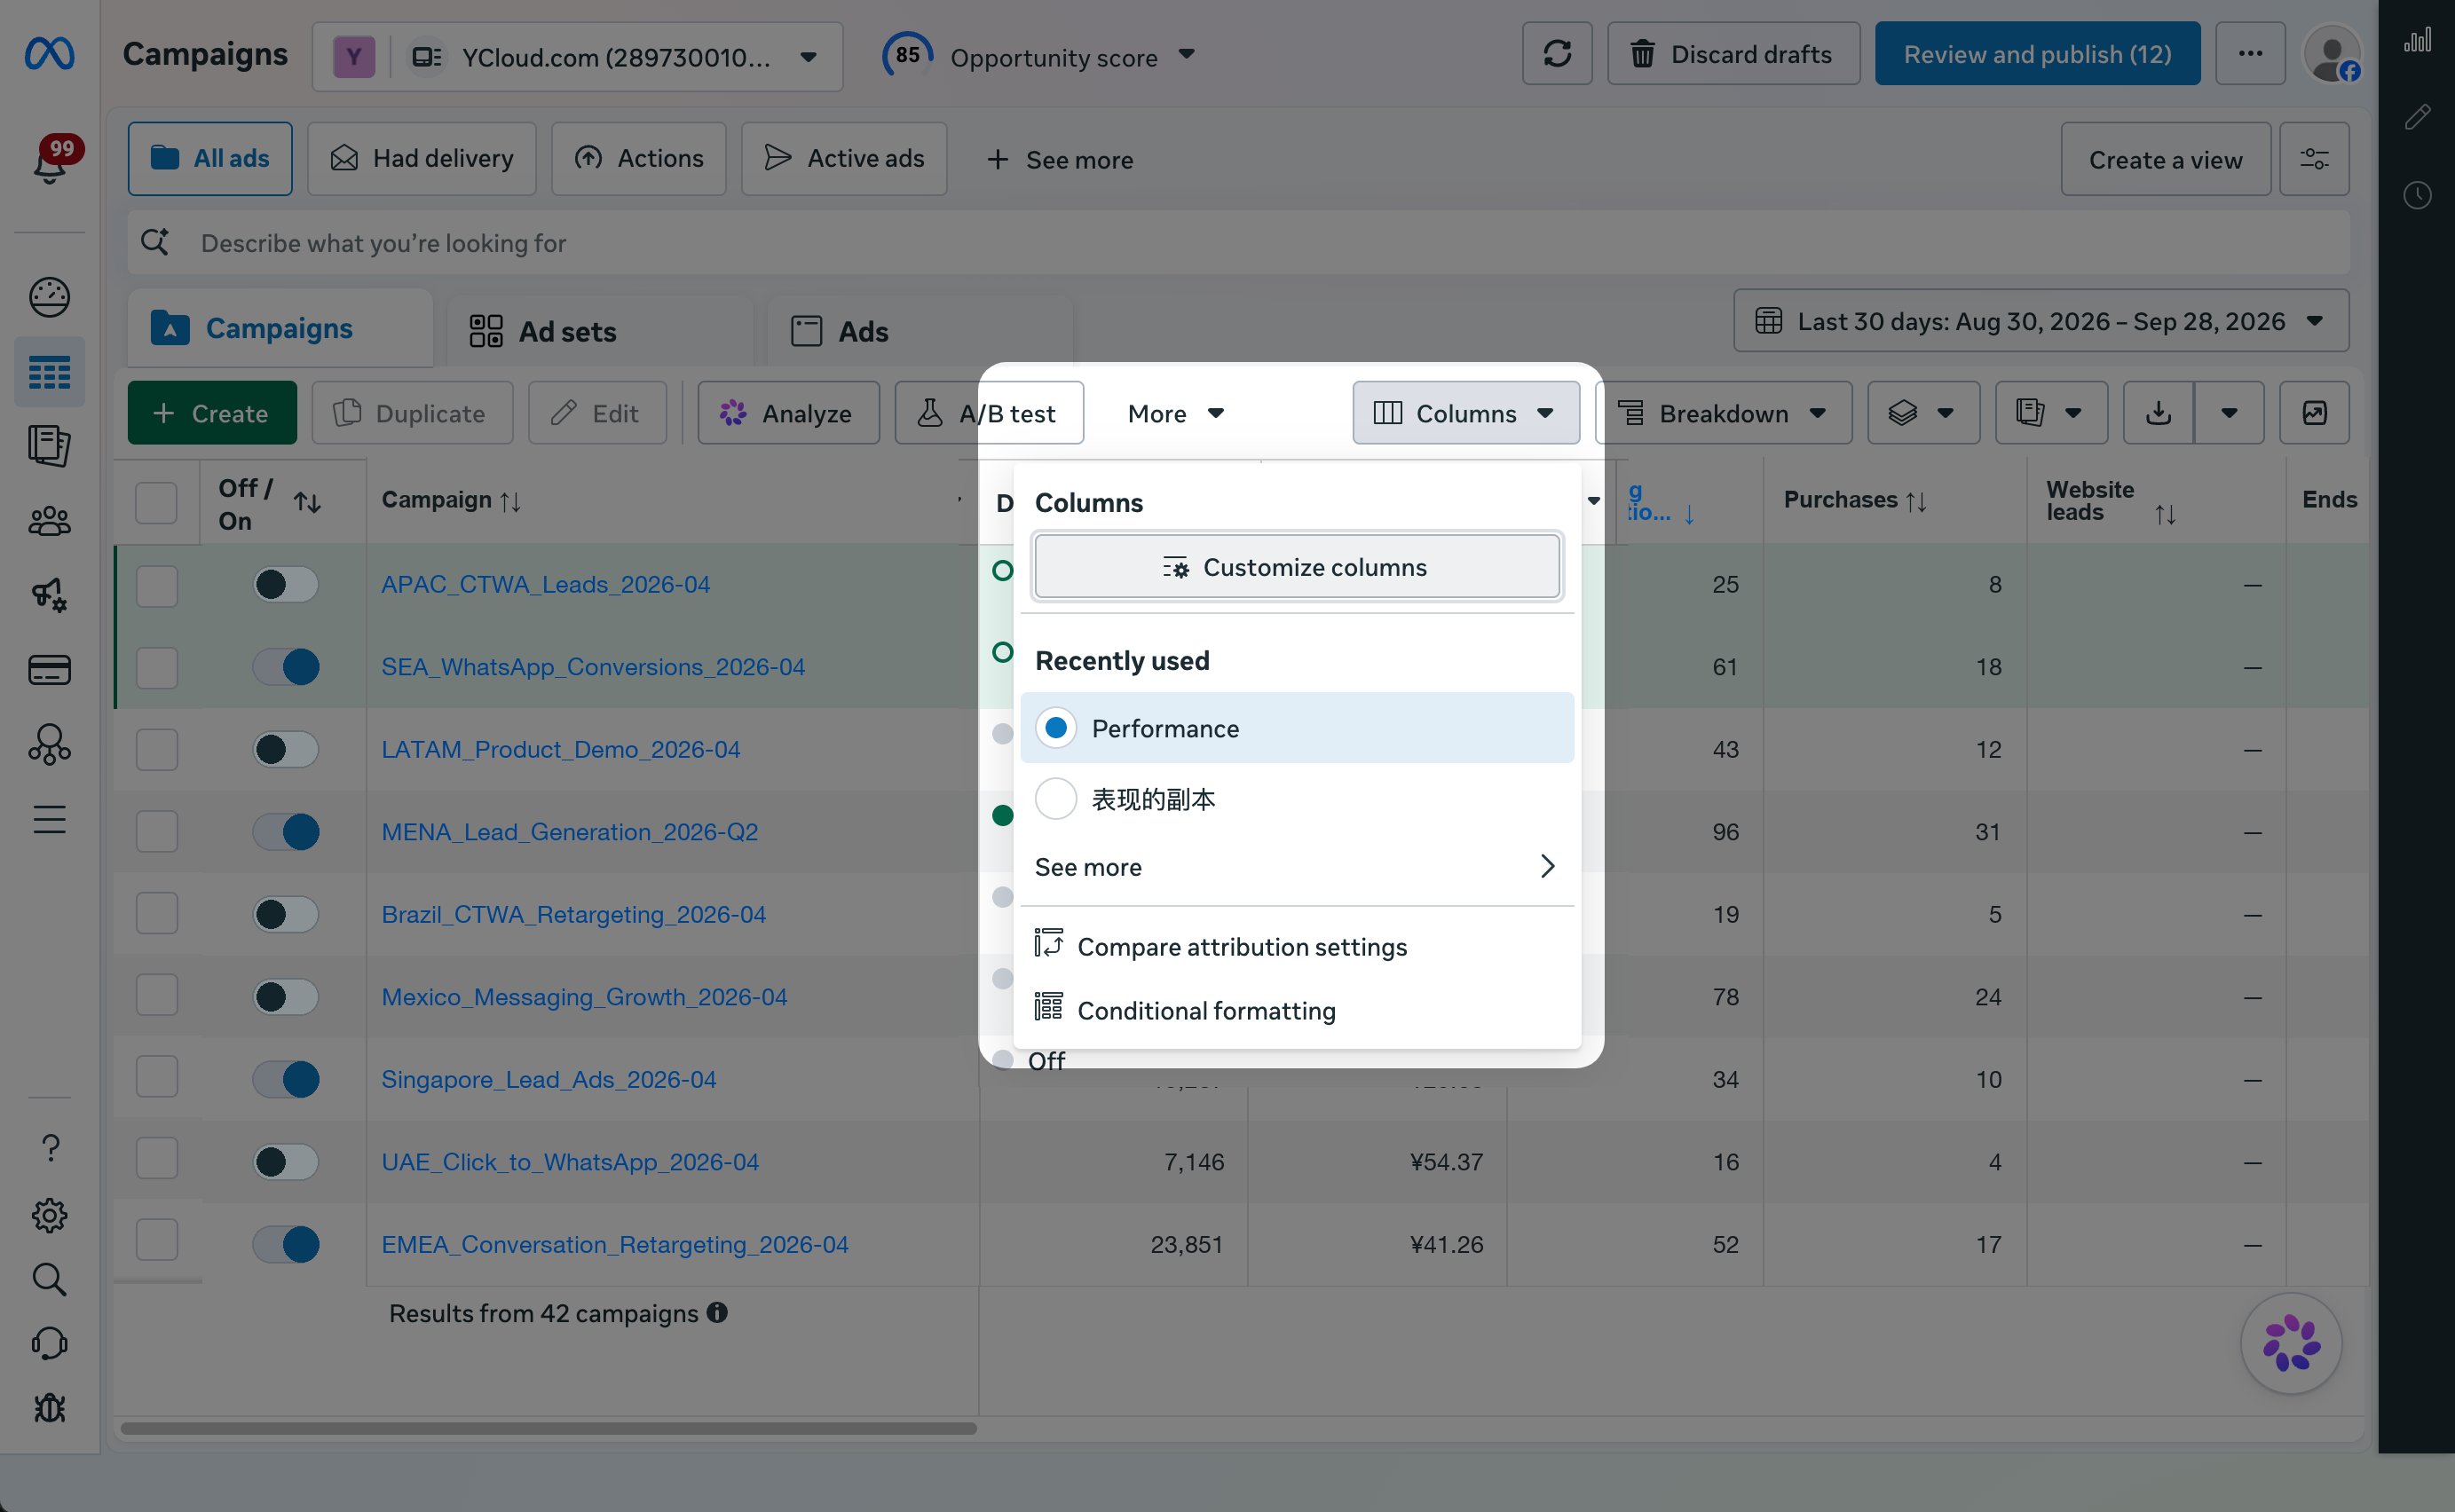The height and width of the screenshot is (1512, 2455).
Task: Open the support headset icon
Action: click(49, 1344)
